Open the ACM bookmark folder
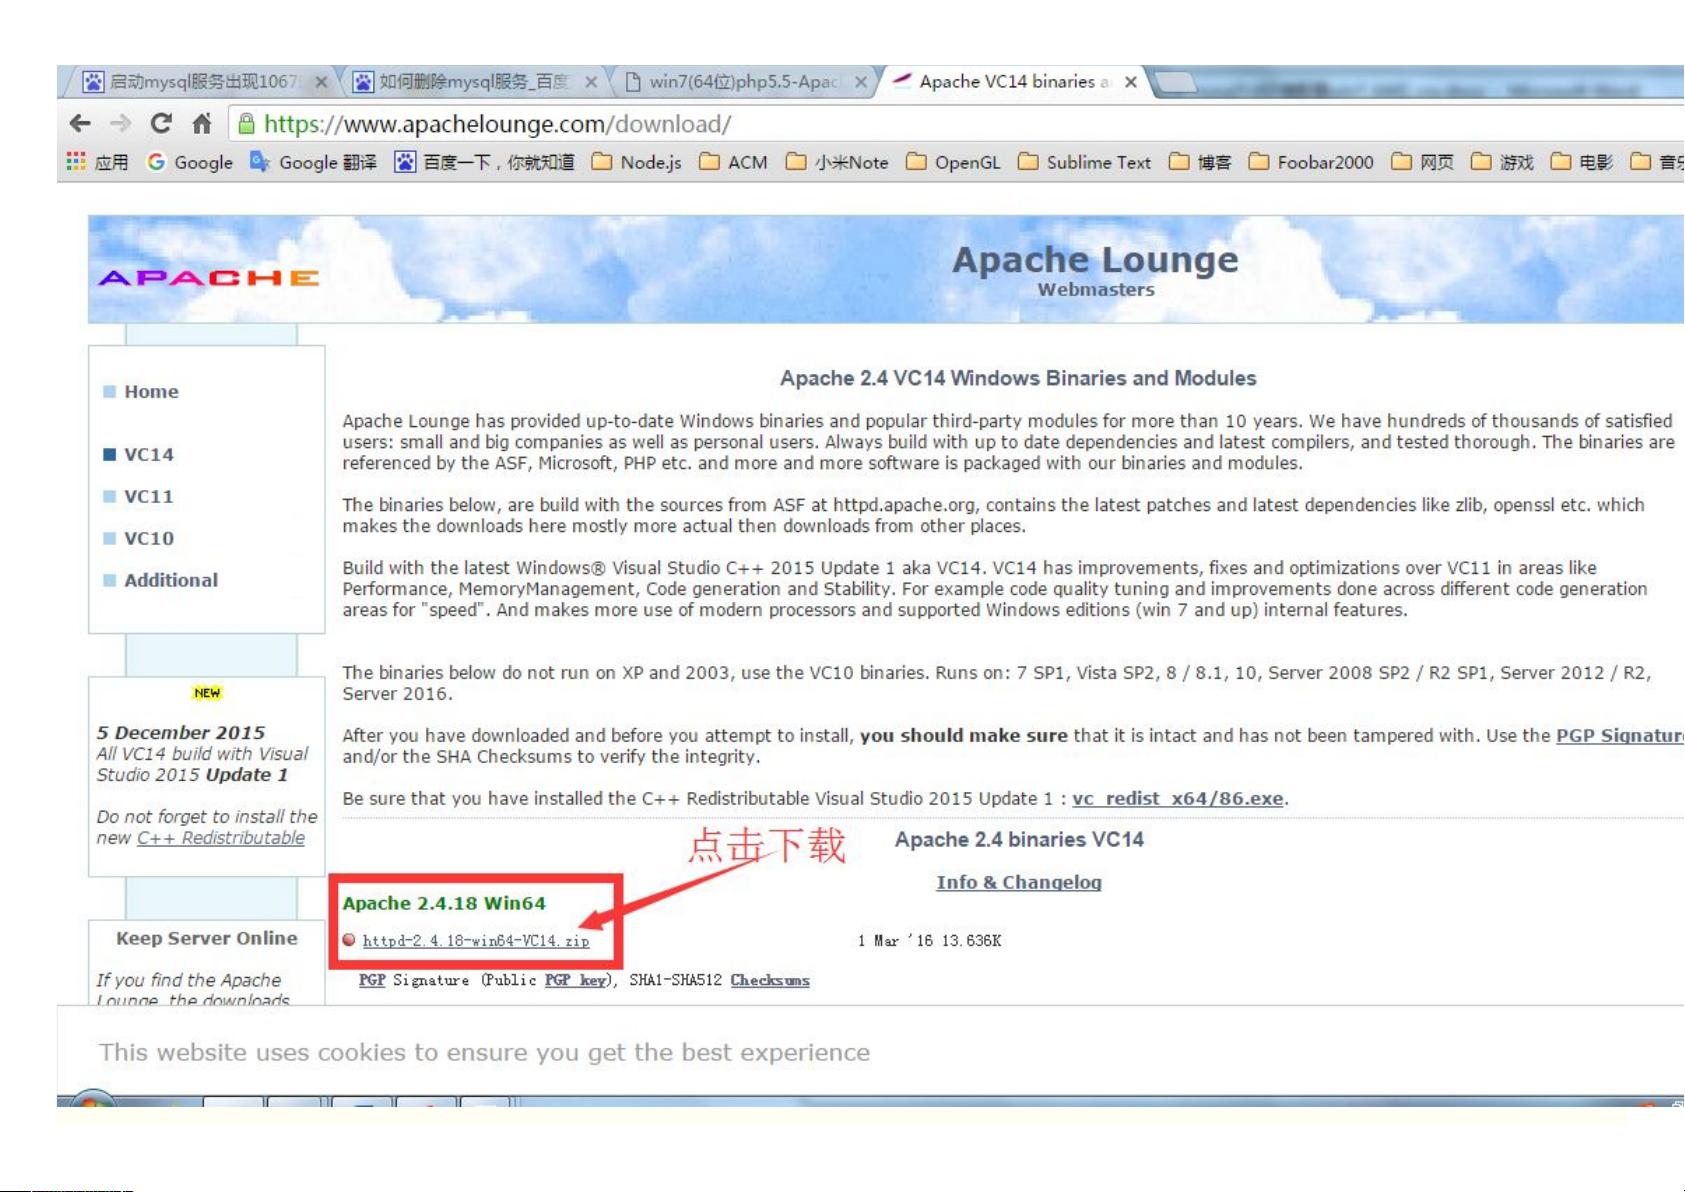 pos(733,162)
